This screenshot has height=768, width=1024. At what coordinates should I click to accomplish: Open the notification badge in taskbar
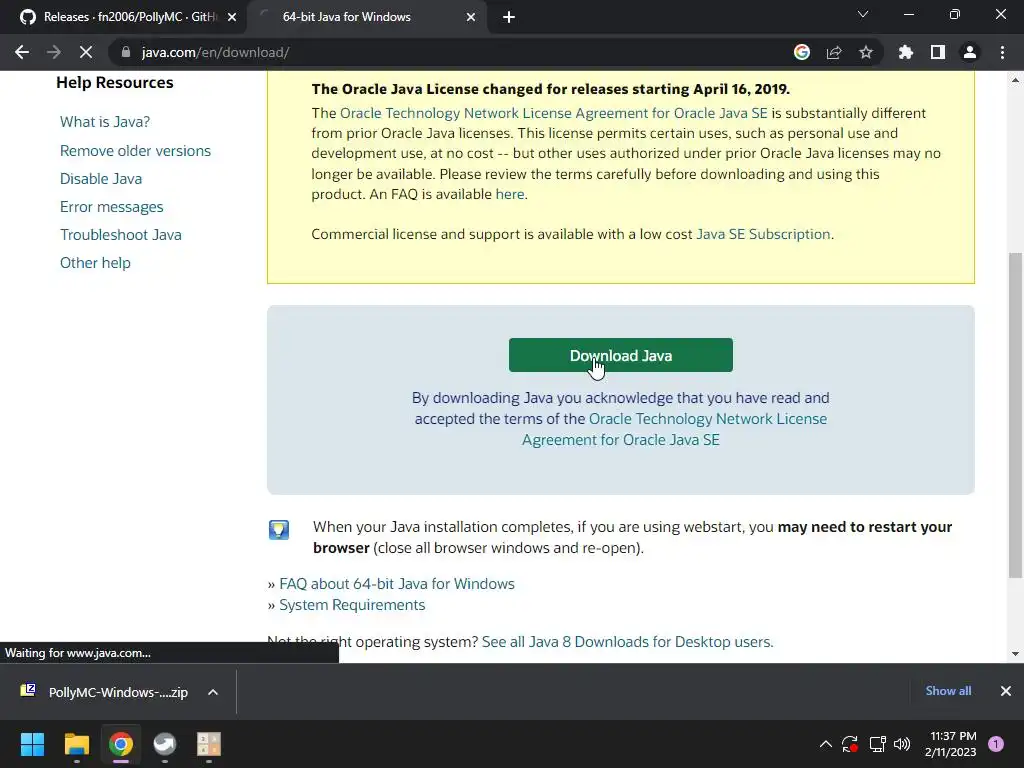click(x=996, y=744)
